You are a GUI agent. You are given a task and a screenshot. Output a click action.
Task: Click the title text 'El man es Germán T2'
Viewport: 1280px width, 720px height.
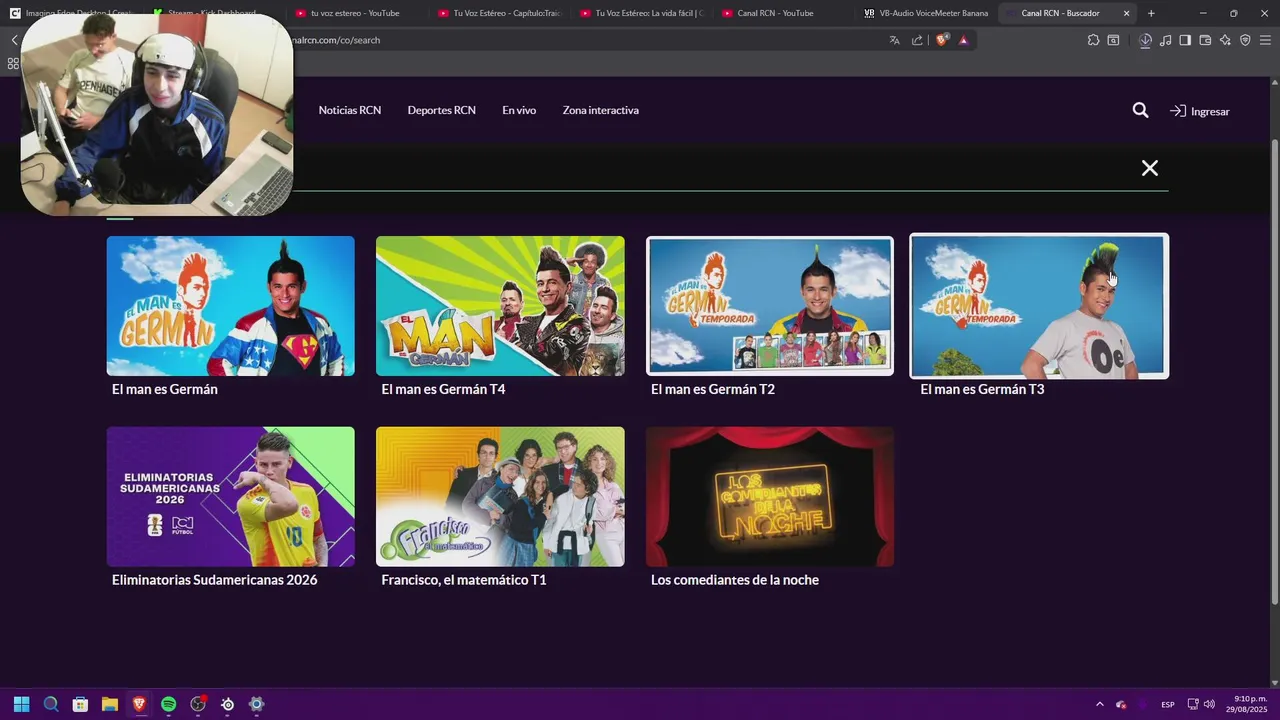pos(713,389)
